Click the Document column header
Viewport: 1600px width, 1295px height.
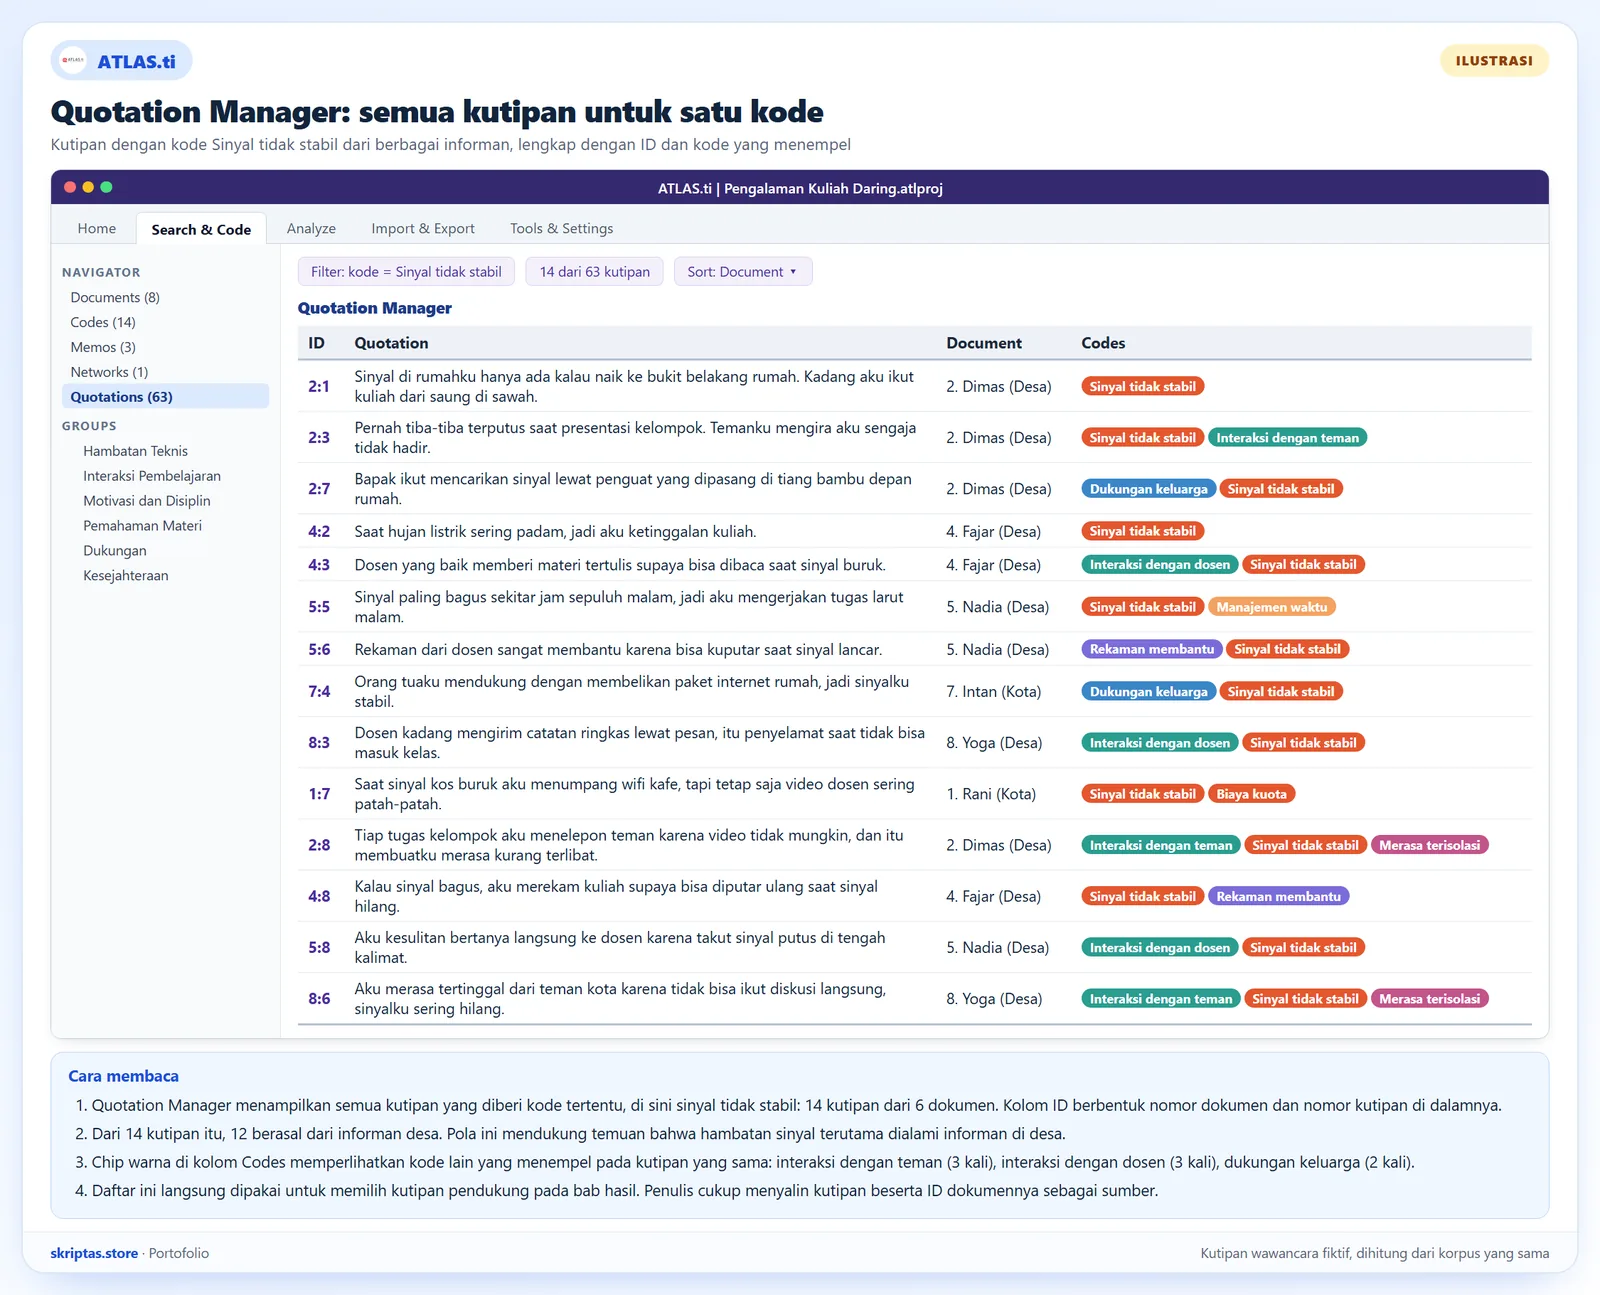[984, 343]
